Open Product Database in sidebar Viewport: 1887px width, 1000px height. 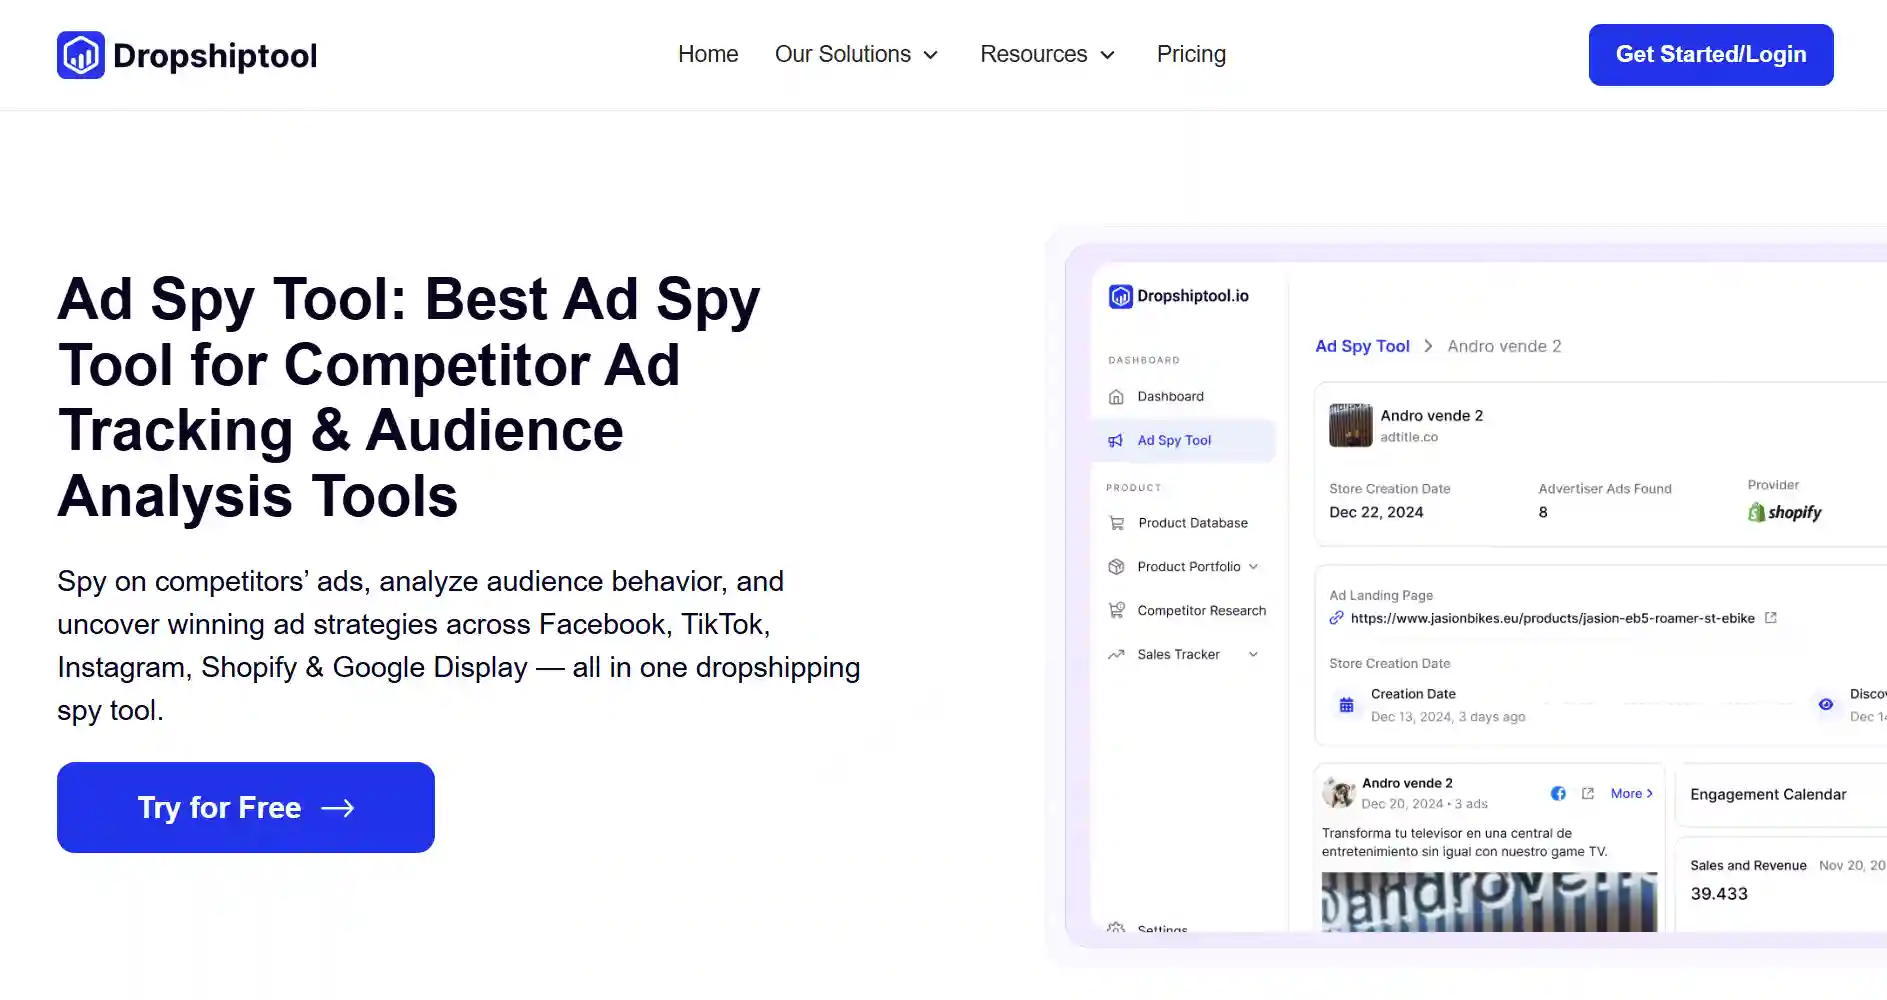click(1193, 523)
